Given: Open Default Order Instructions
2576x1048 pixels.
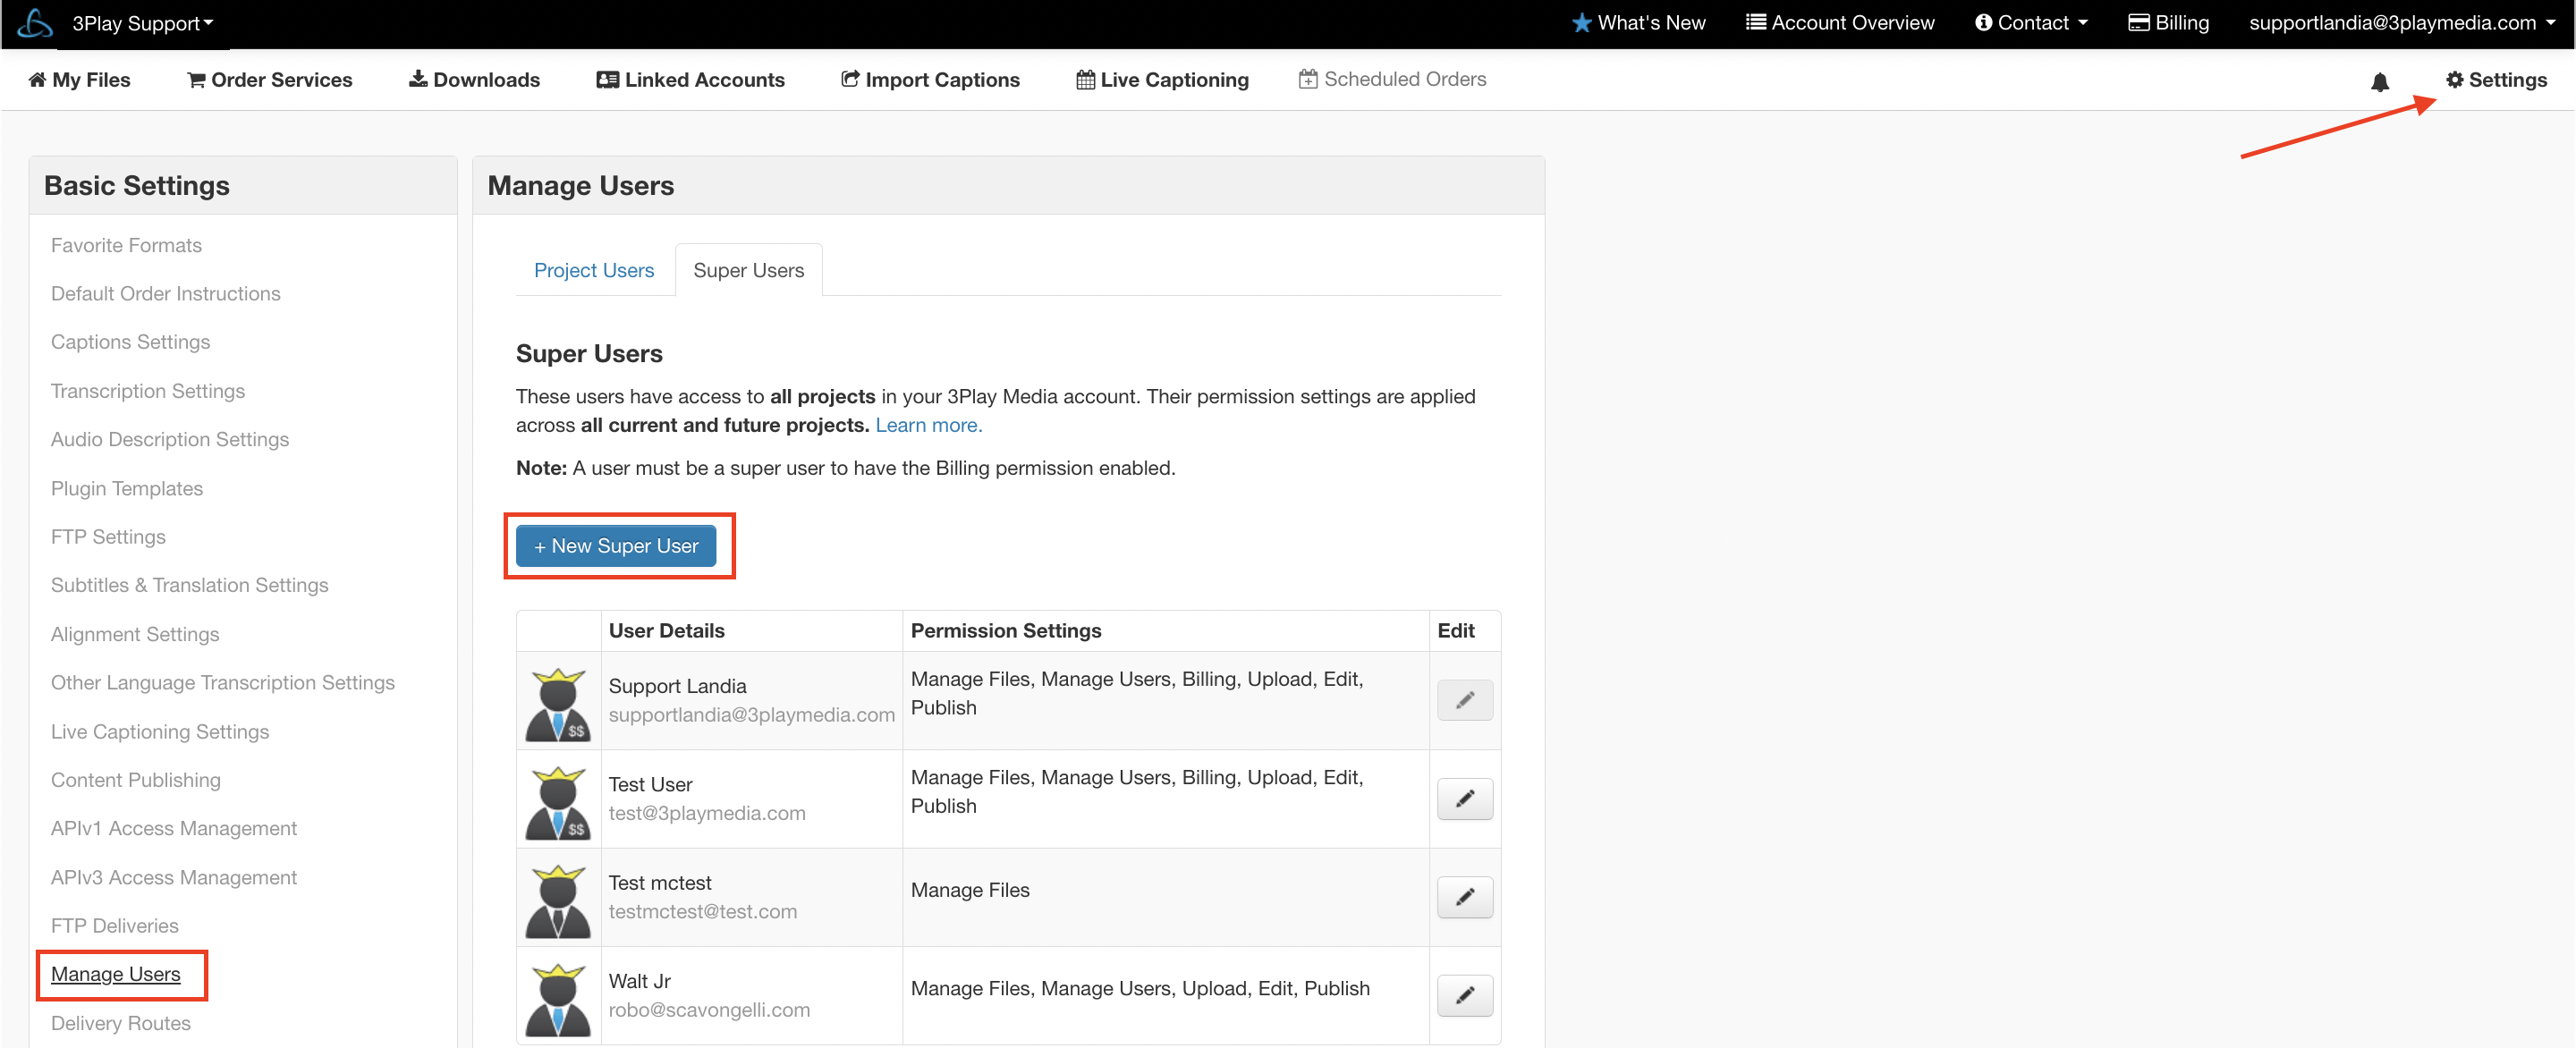Looking at the screenshot, I should [x=166, y=294].
